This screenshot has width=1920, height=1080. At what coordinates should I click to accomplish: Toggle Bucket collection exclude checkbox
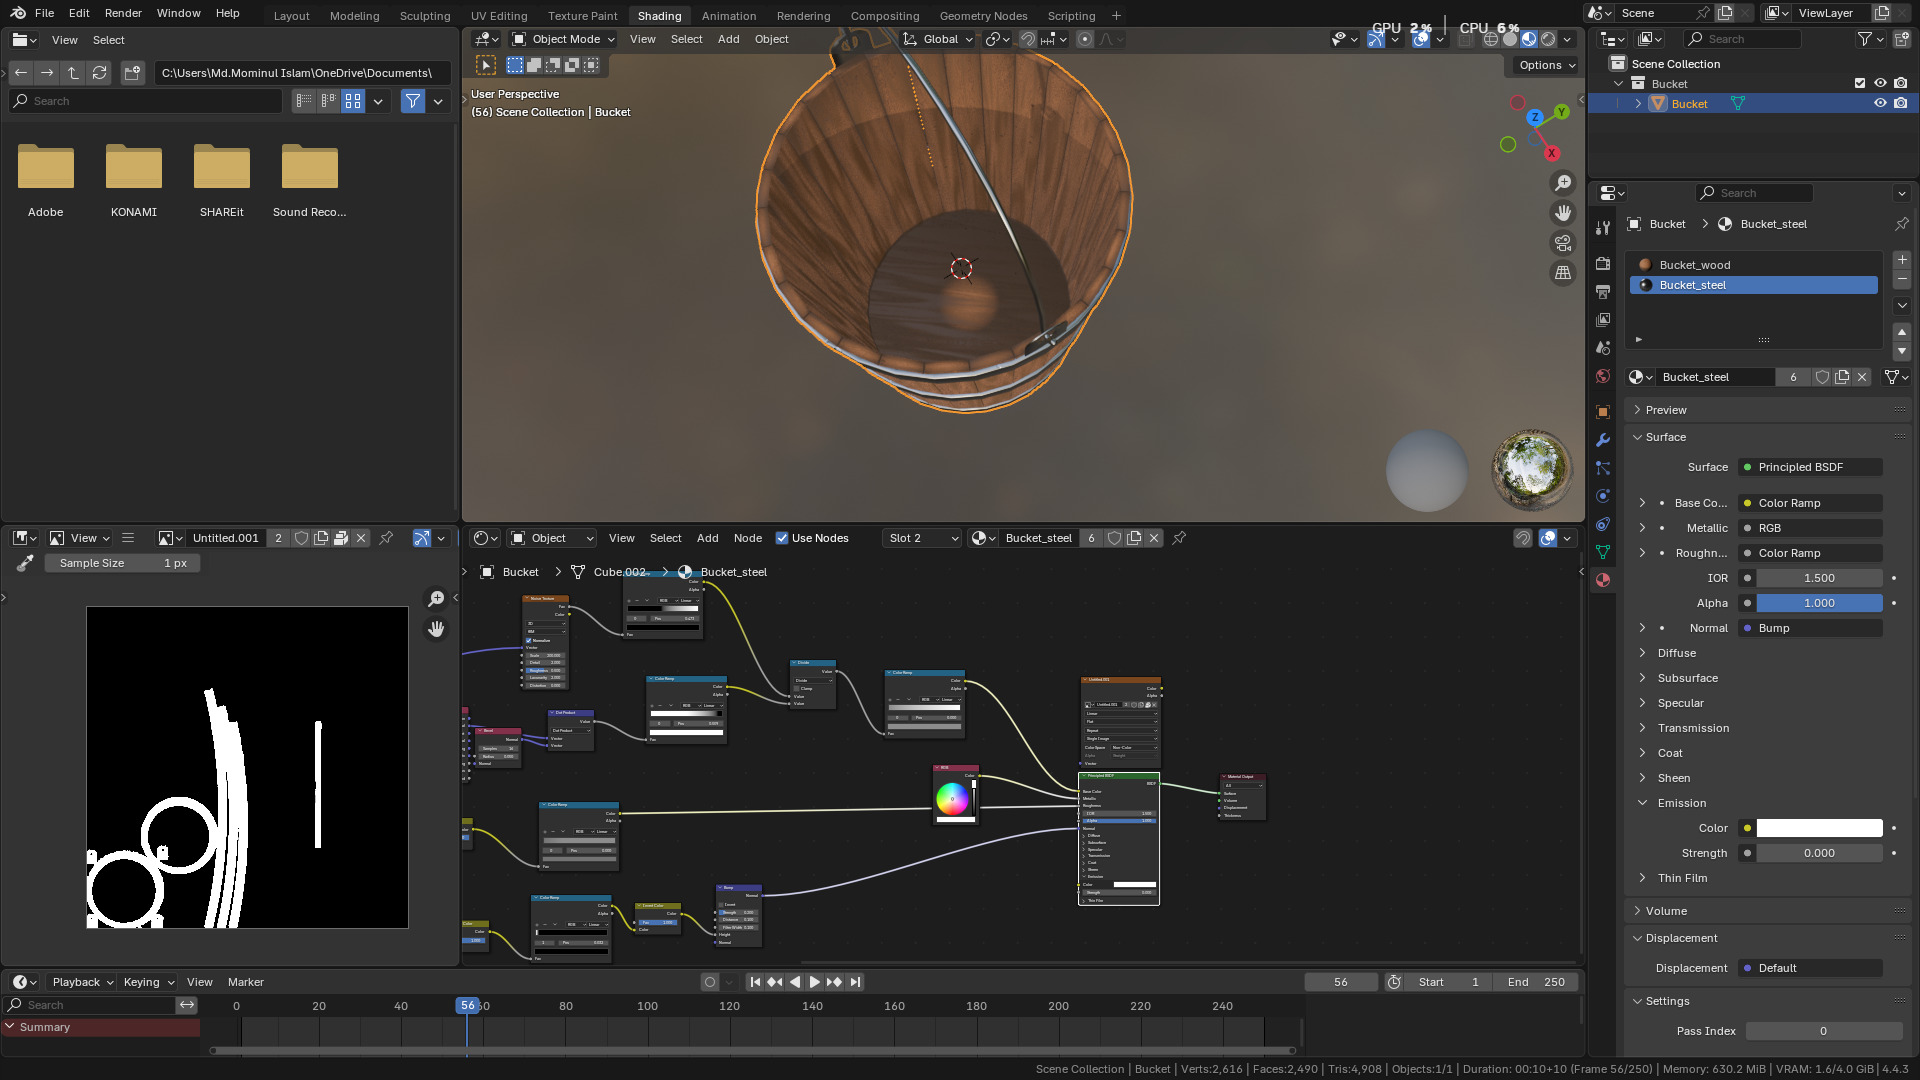click(x=1860, y=84)
